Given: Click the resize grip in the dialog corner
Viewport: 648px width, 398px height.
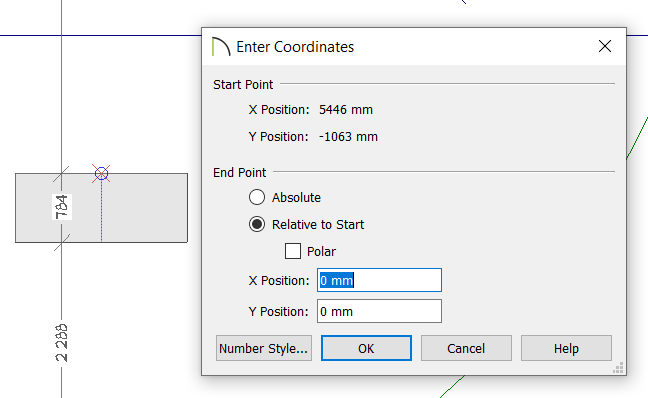Looking at the screenshot, I should click(x=618, y=368).
